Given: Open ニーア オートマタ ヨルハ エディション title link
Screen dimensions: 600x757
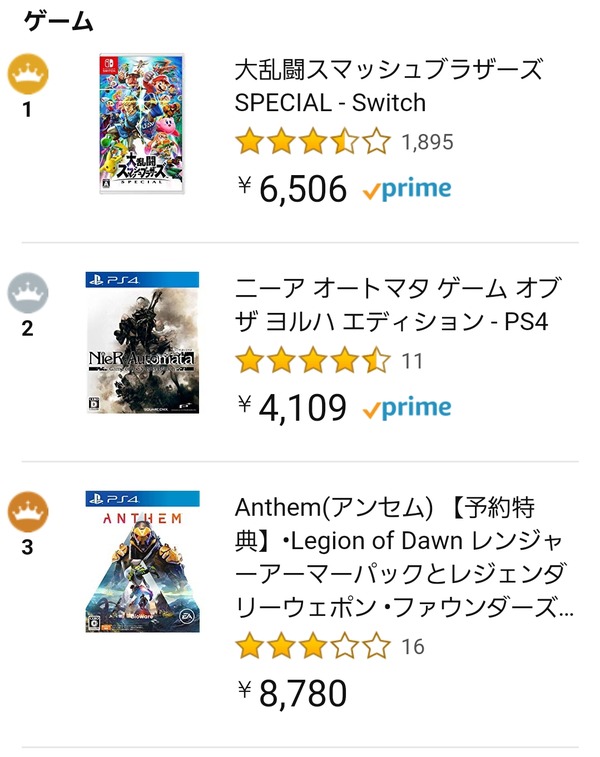Looking at the screenshot, I should click(399, 305).
